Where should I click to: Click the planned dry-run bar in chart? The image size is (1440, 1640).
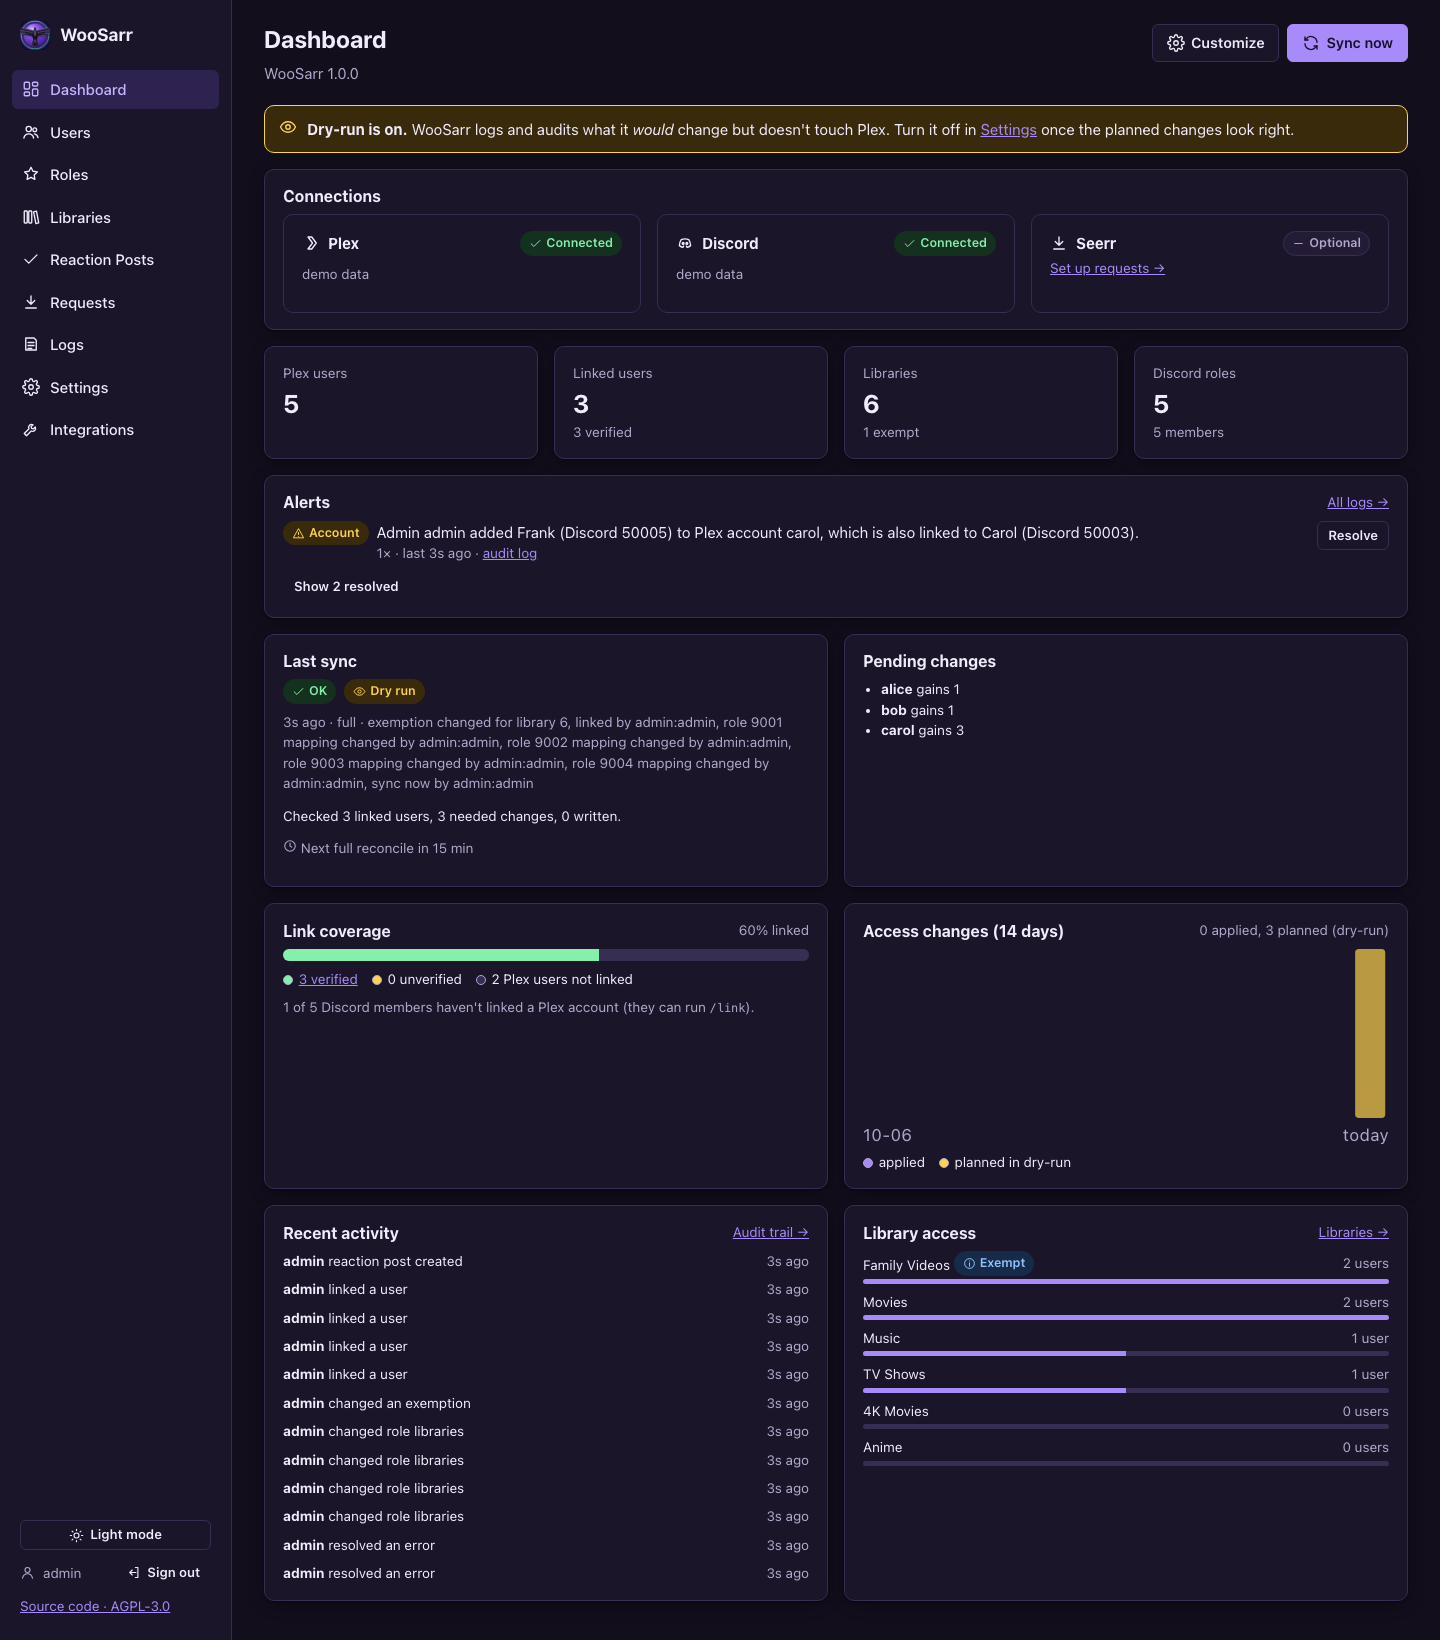pos(1370,1033)
